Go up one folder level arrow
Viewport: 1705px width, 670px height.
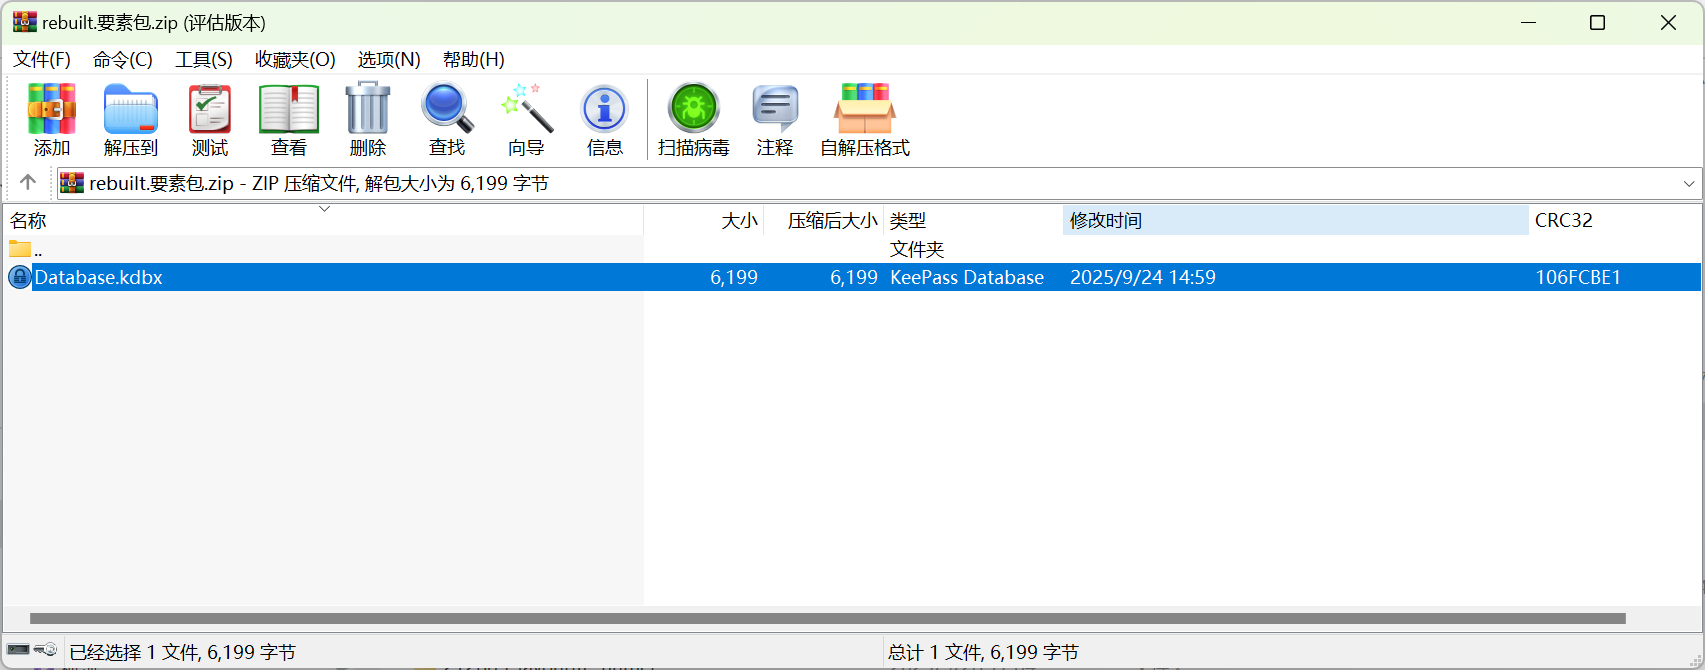tap(28, 182)
